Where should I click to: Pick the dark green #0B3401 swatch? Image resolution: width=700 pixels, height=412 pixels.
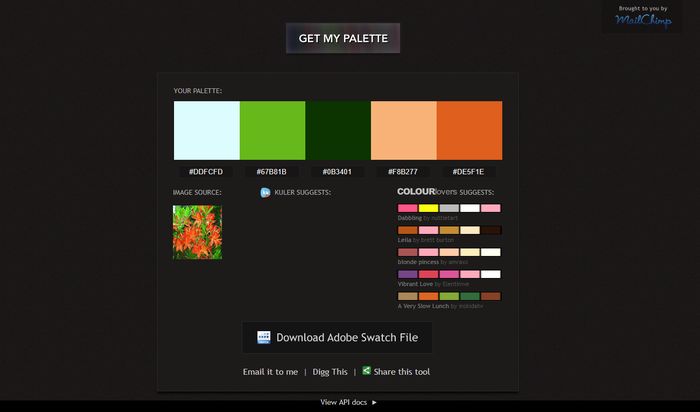coord(338,130)
